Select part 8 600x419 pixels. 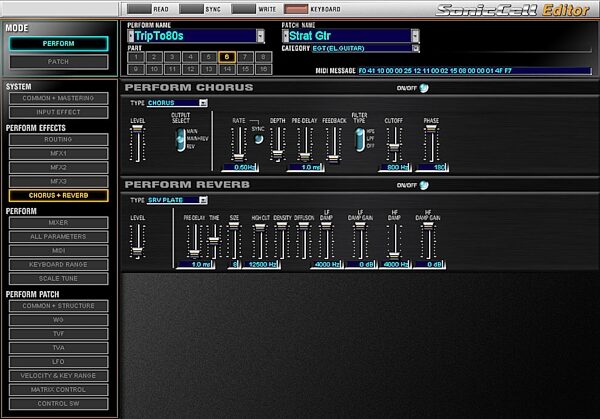(263, 57)
